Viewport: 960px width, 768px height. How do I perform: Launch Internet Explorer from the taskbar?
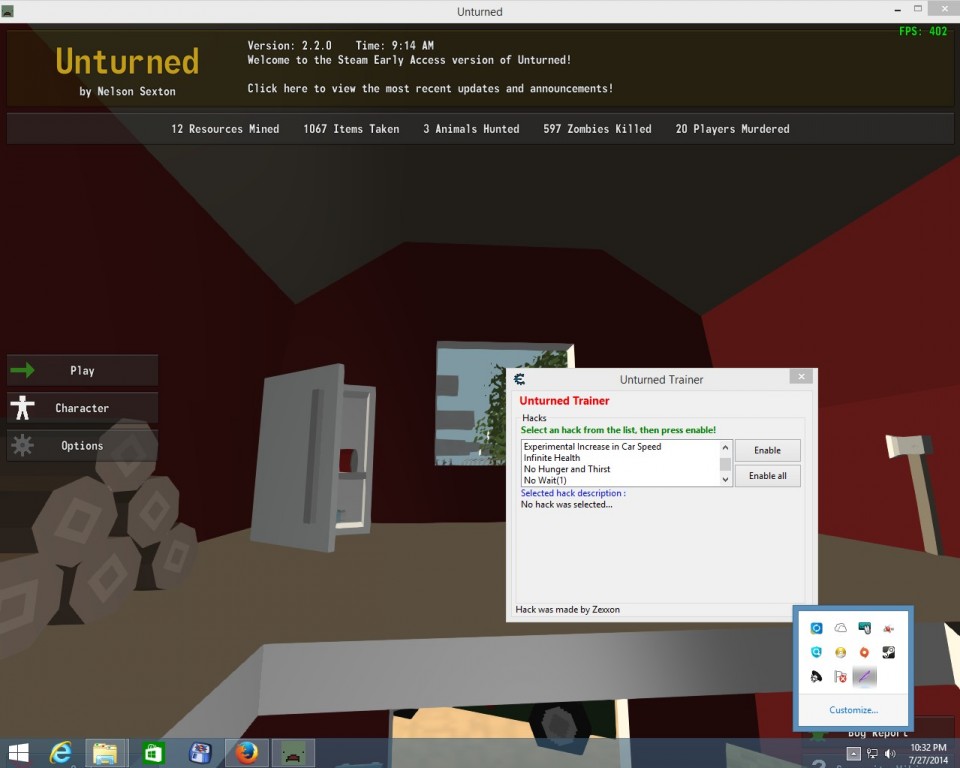[61, 753]
